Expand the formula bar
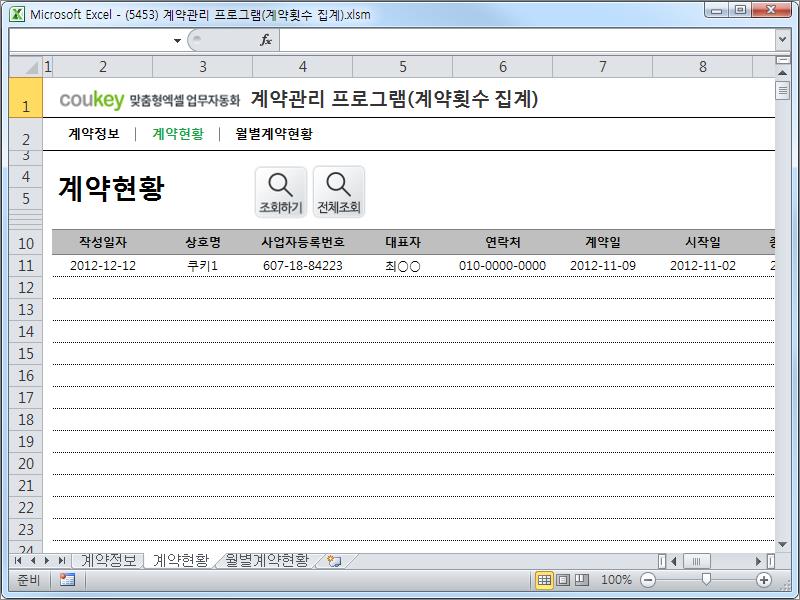This screenshot has width=800, height=600. click(x=782, y=39)
